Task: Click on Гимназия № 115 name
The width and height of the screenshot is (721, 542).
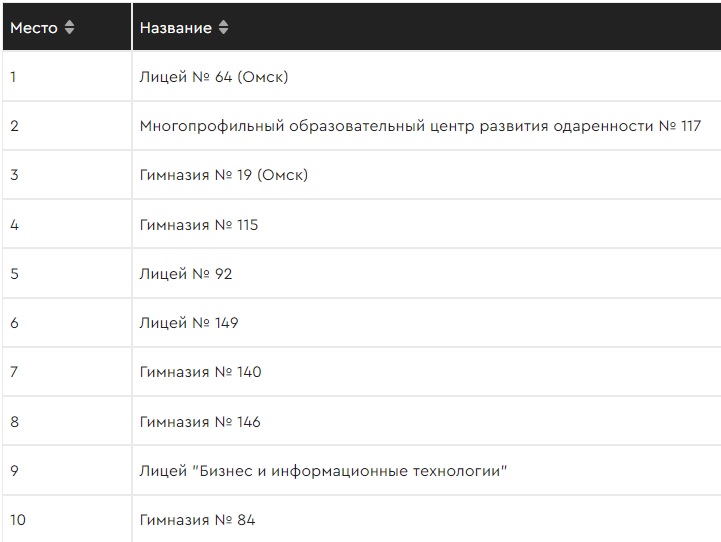Action: pyautogui.click(x=199, y=225)
